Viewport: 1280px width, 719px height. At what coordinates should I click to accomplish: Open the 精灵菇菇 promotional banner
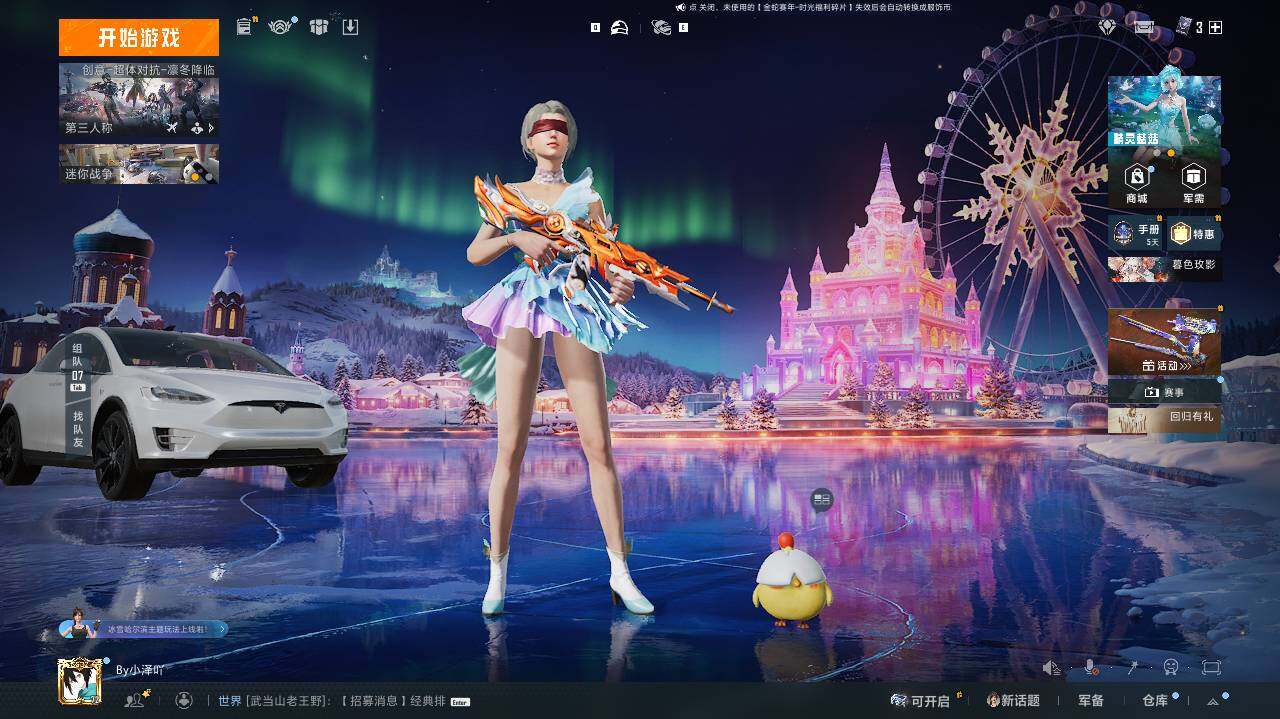coord(1164,112)
